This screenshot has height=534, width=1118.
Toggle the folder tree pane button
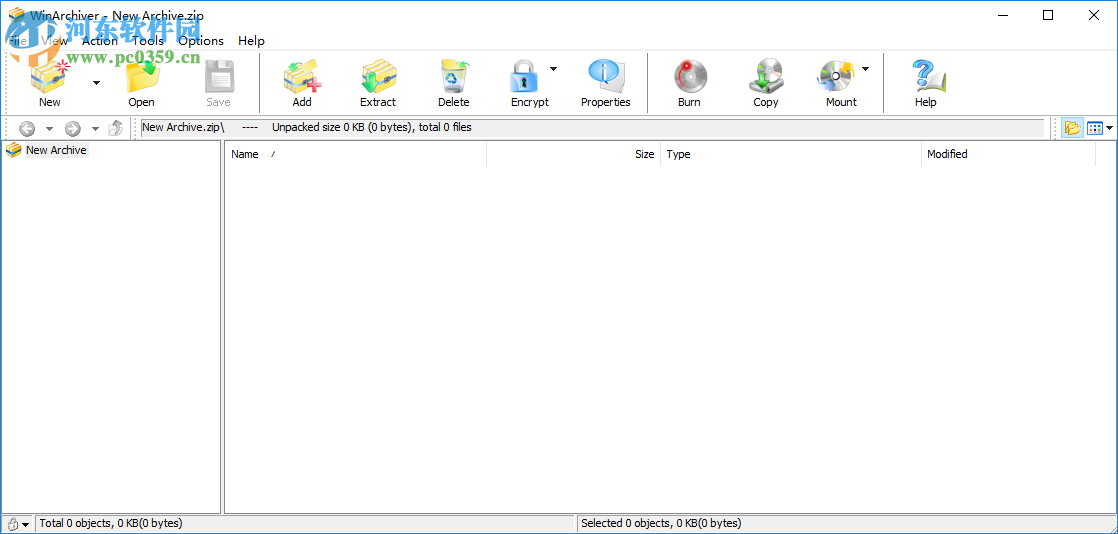(x=1072, y=128)
